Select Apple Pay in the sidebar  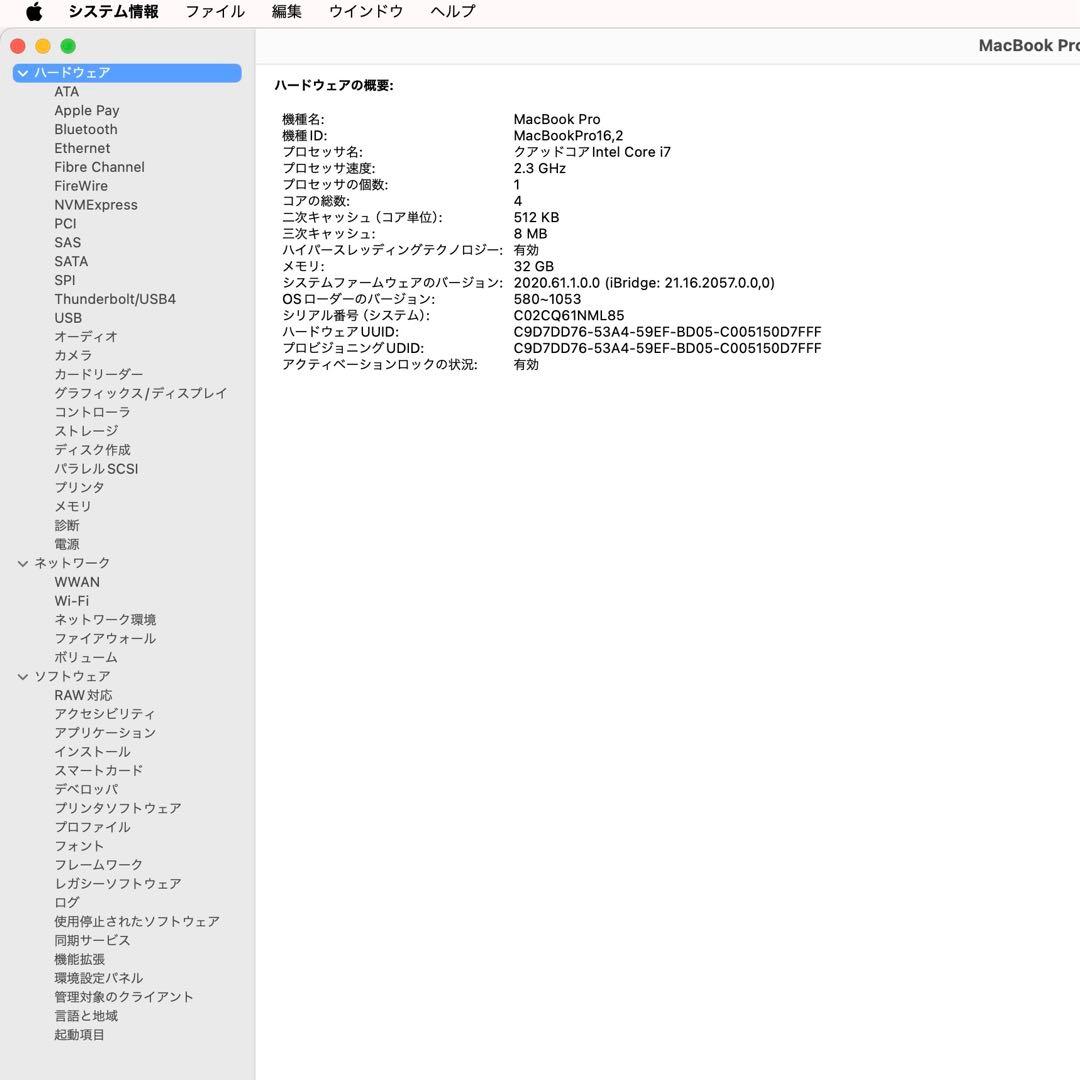(x=87, y=110)
